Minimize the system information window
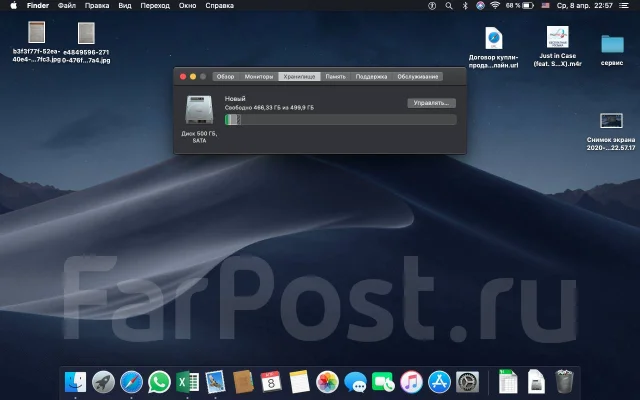The width and height of the screenshot is (640, 400). [193, 76]
